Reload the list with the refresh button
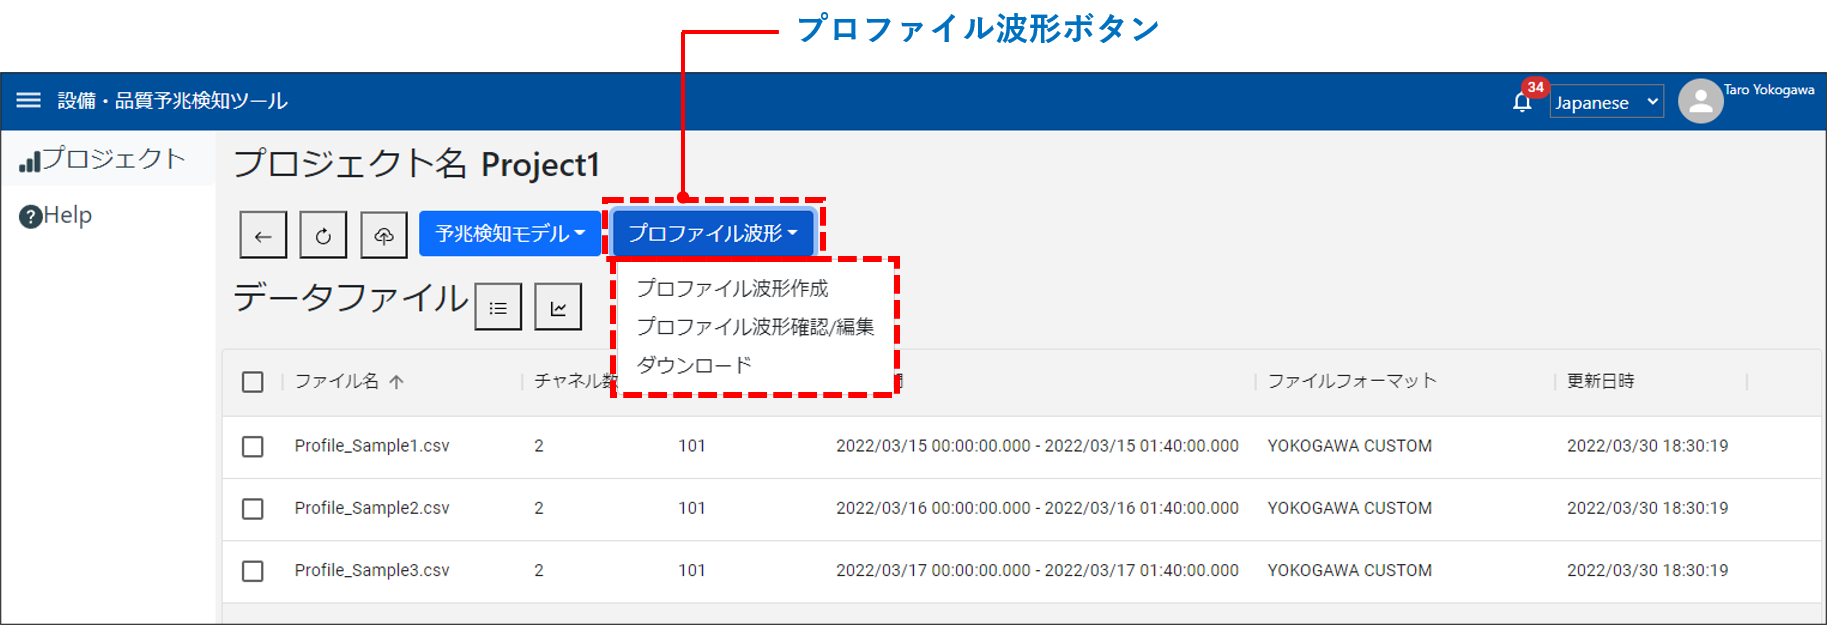 click(323, 235)
